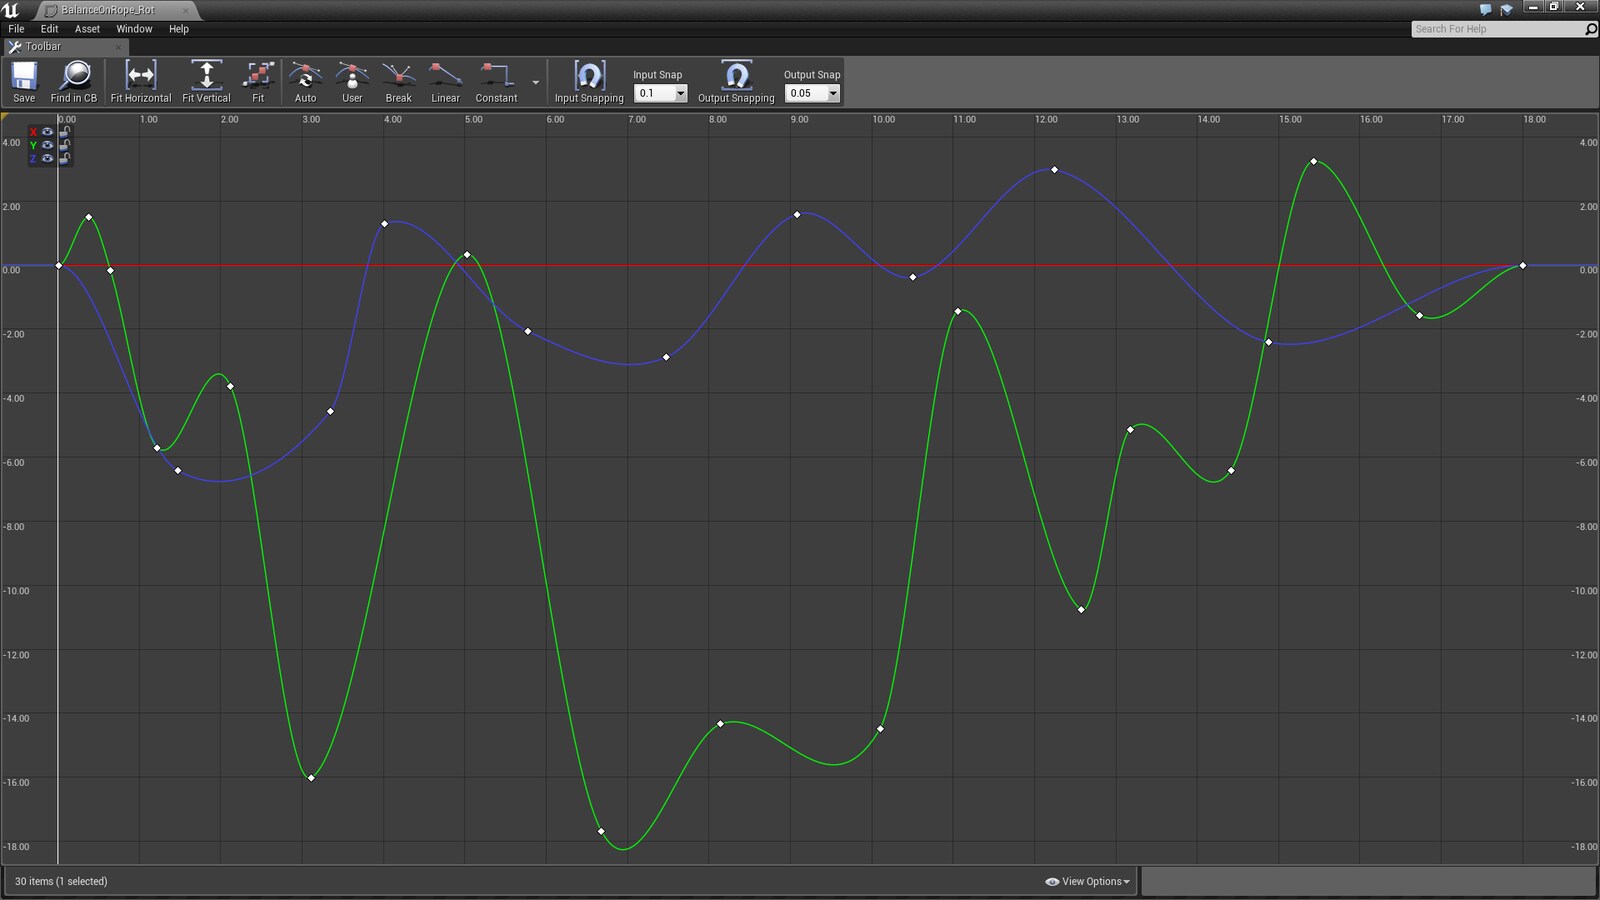This screenshot has height=900, width=1600.
Task: Open the Output Snap value dropdown
Action: tap(833, 94)
